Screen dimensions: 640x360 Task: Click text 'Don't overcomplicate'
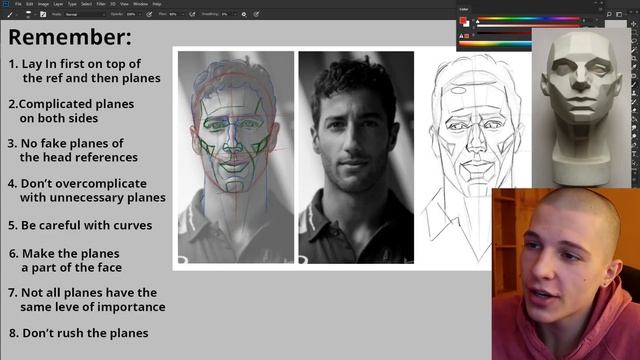[x=83, y=184]
